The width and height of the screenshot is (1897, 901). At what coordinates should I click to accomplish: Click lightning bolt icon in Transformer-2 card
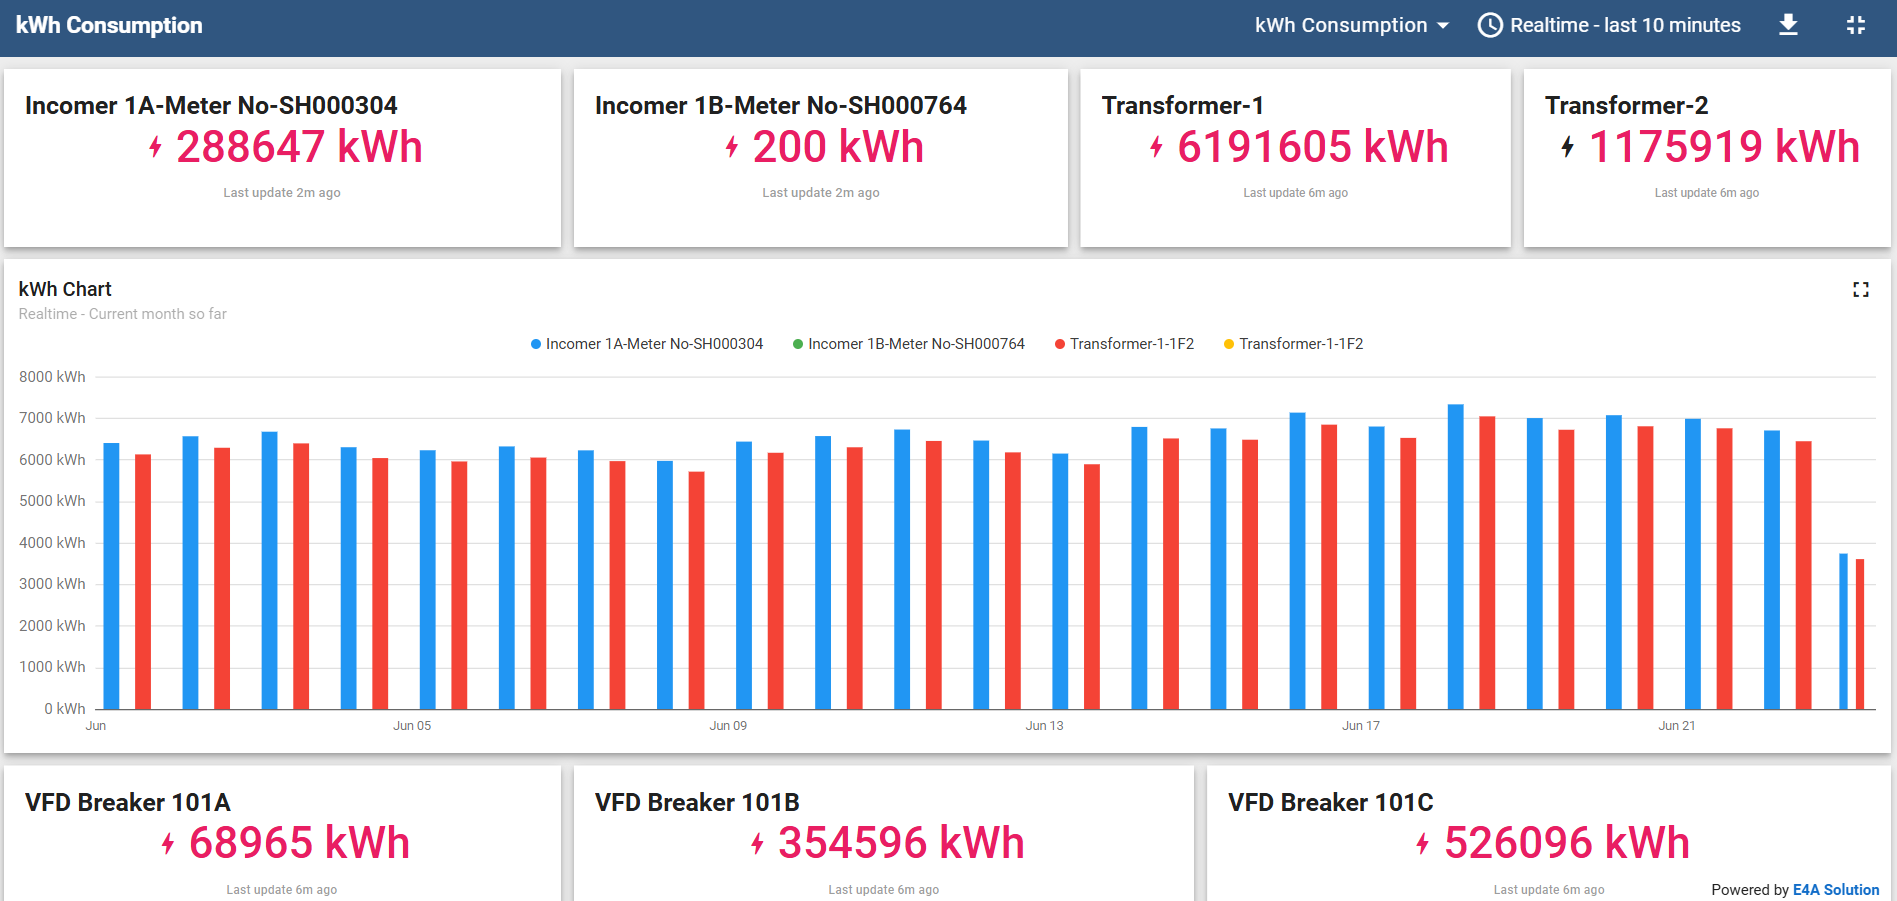coord(1567,148)
